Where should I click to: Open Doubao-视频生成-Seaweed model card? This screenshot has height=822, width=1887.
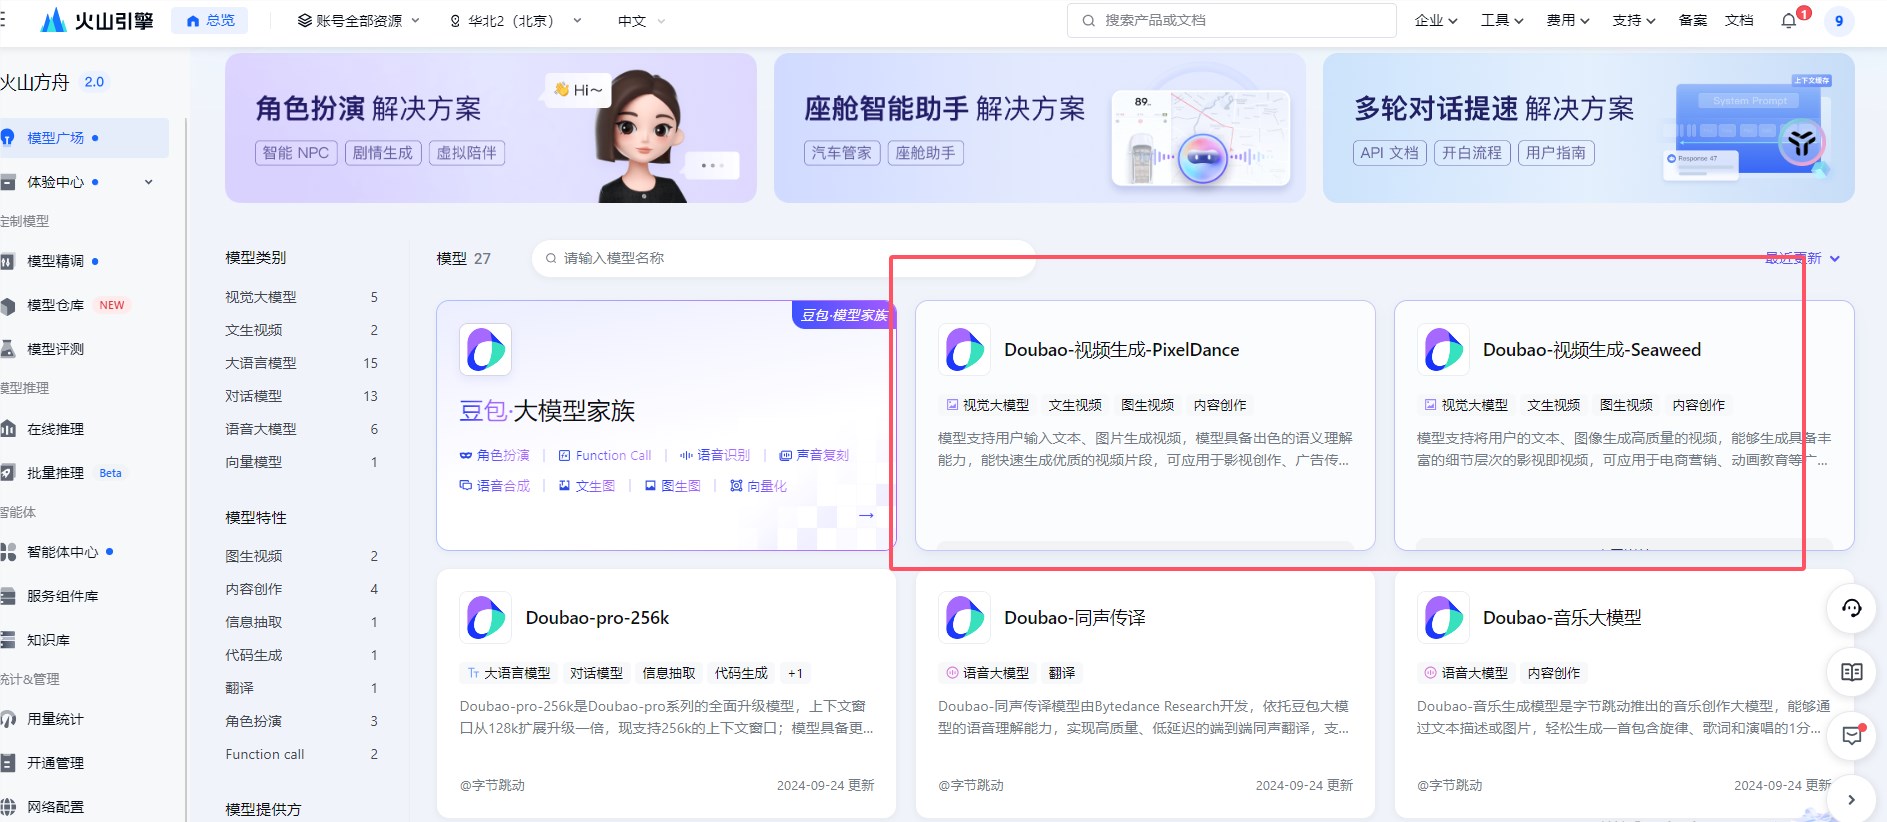tap(1624, 425)
